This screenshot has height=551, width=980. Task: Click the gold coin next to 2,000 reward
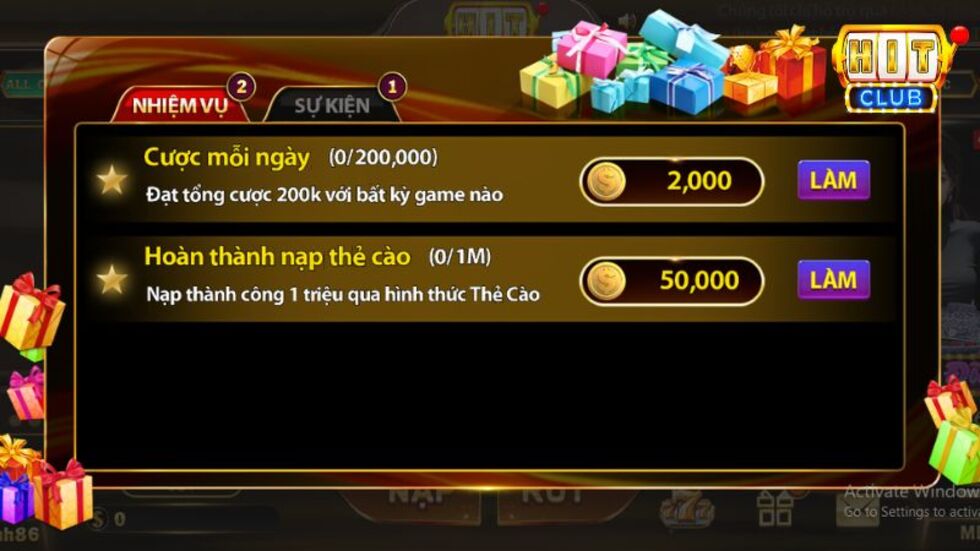click(x=606, y=182)
